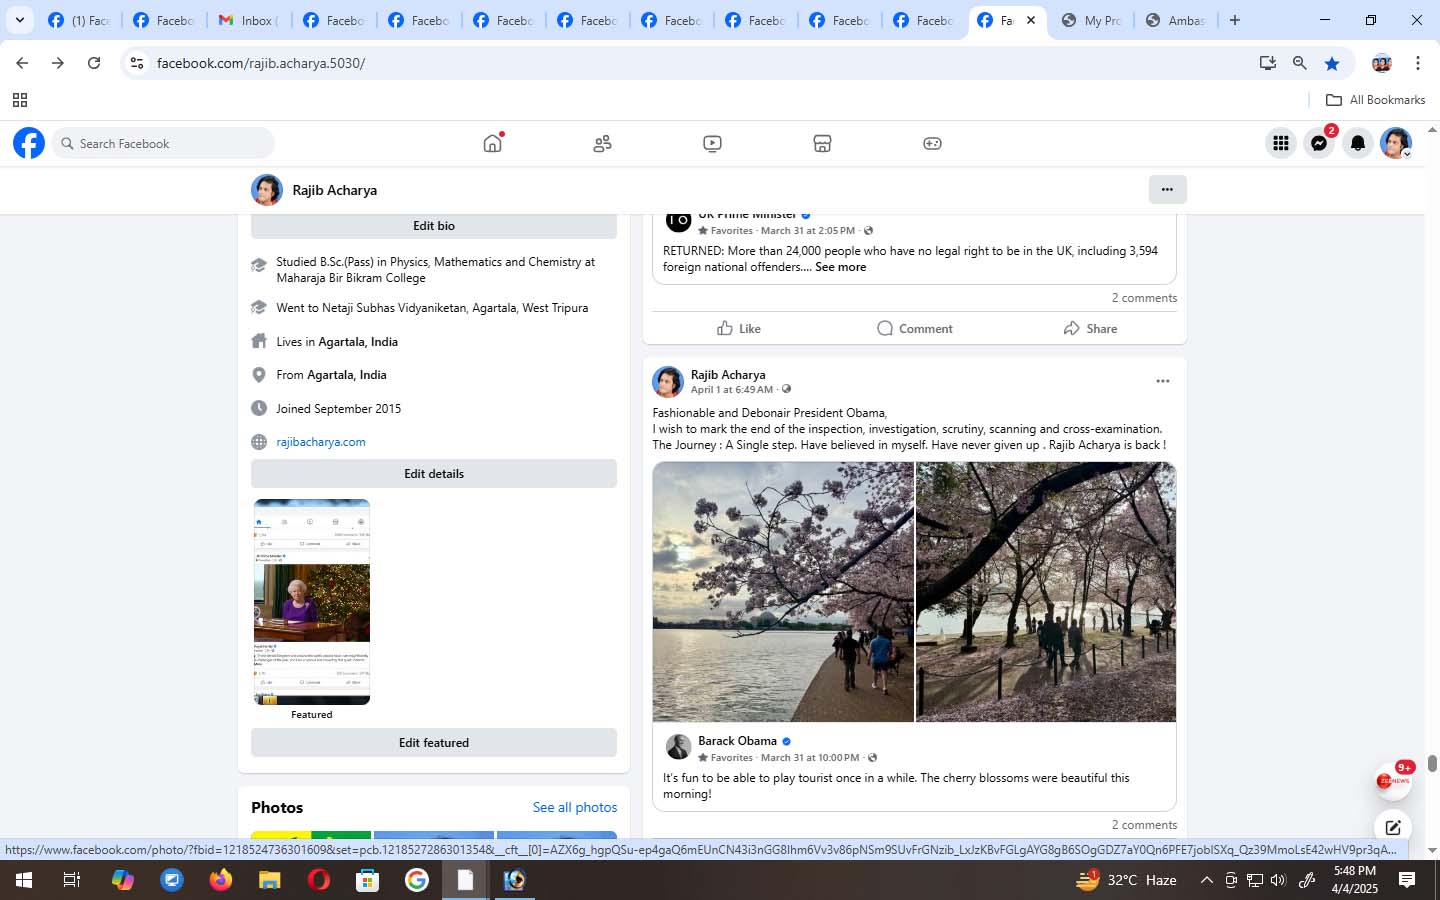Screen dimensions: 1440x900
Task: Switch to the (1) Face tab
Action: tap(78, 20)
